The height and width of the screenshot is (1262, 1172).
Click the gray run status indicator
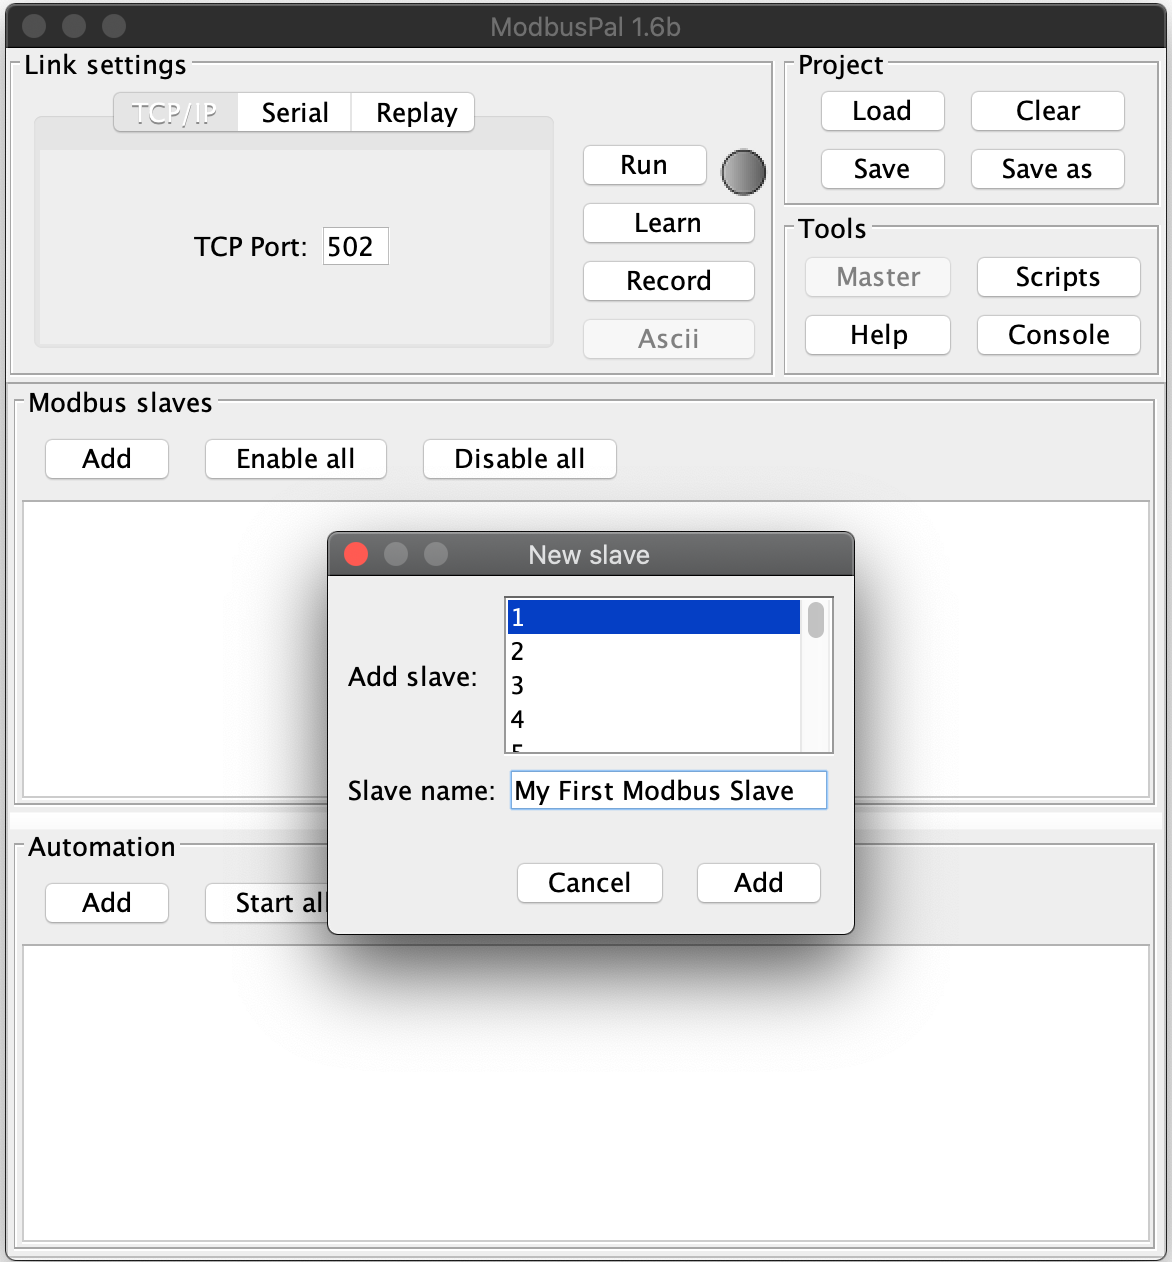click(743, 172)
